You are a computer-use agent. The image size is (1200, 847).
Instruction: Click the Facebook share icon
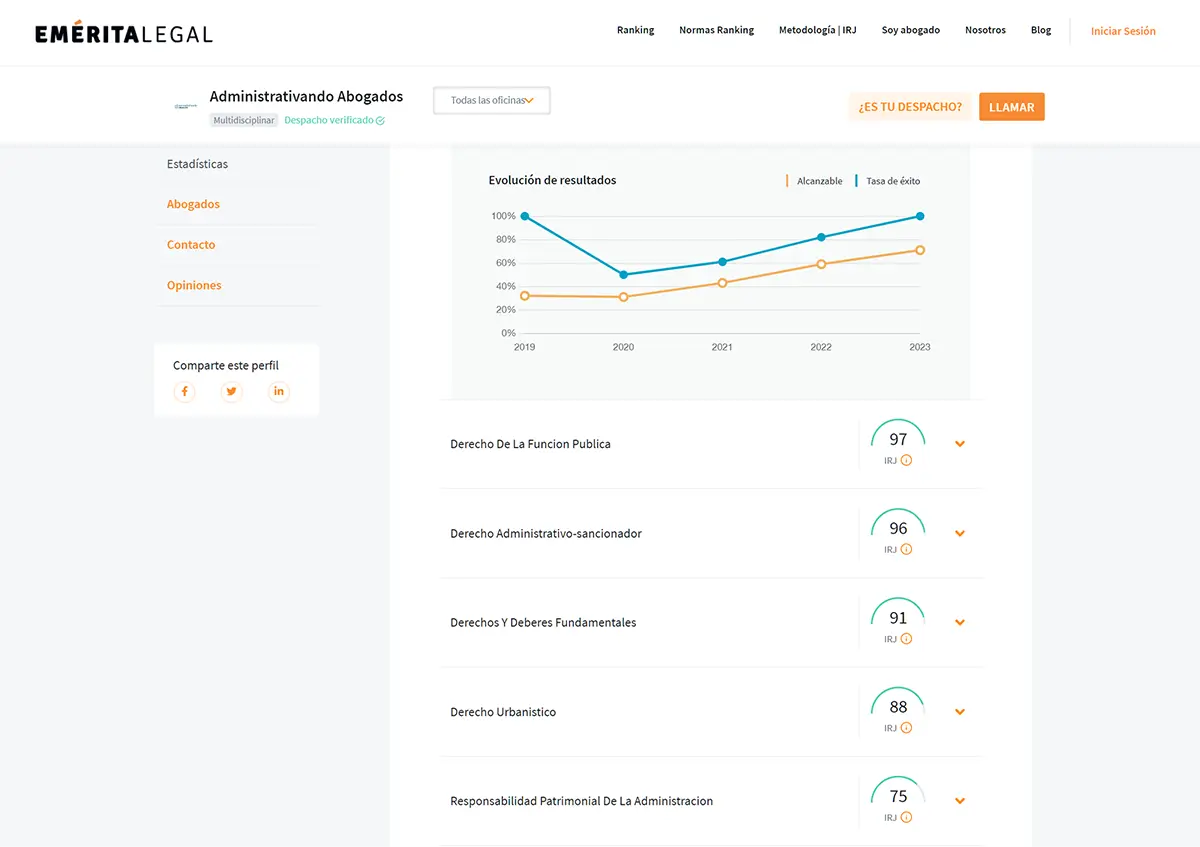tap(185, 392)
